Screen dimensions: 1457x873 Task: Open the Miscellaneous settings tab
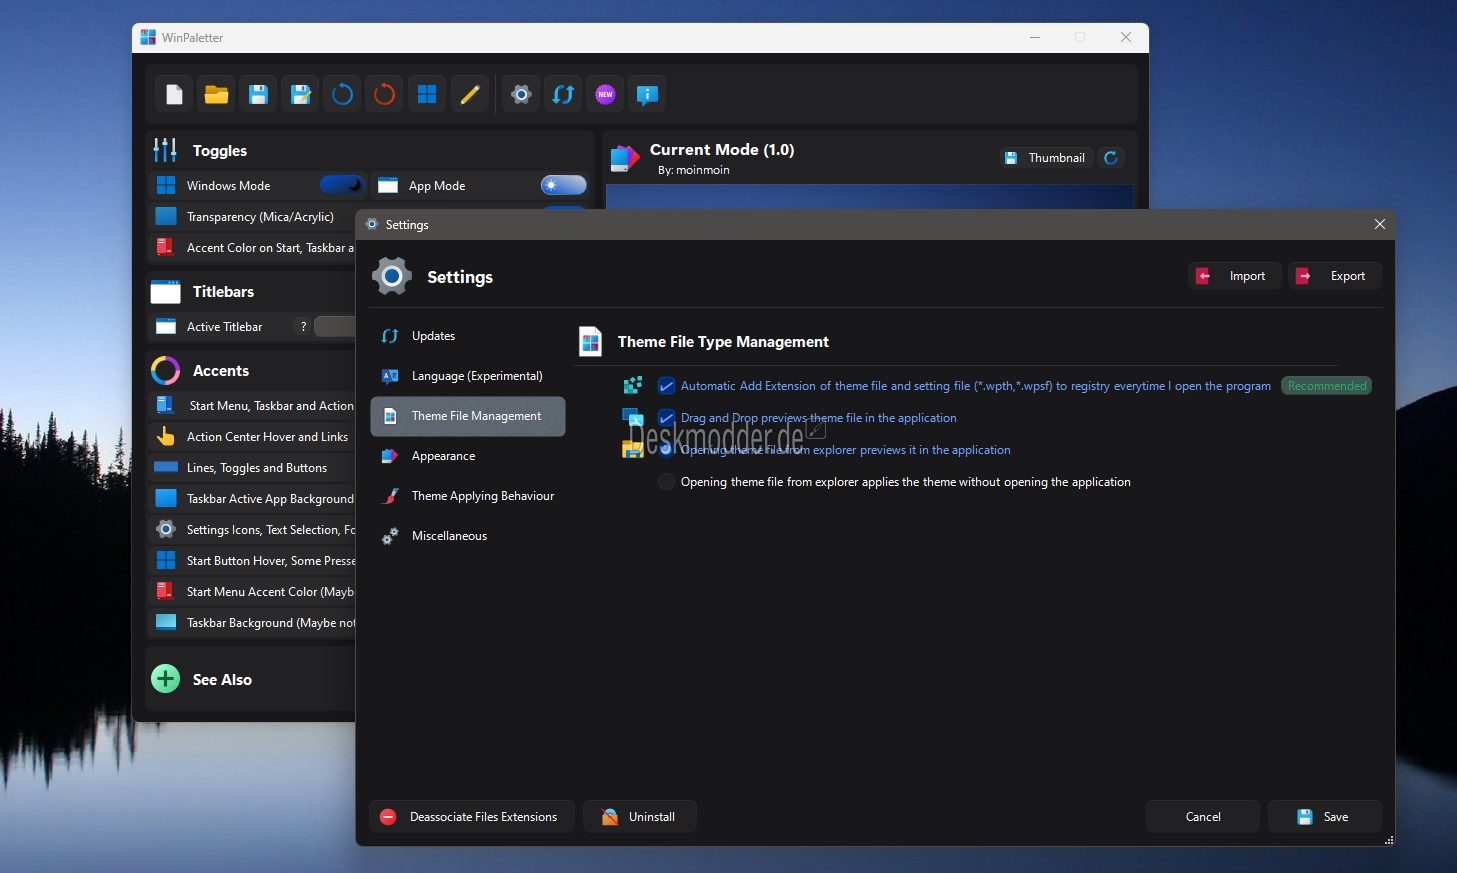point(468,536)
